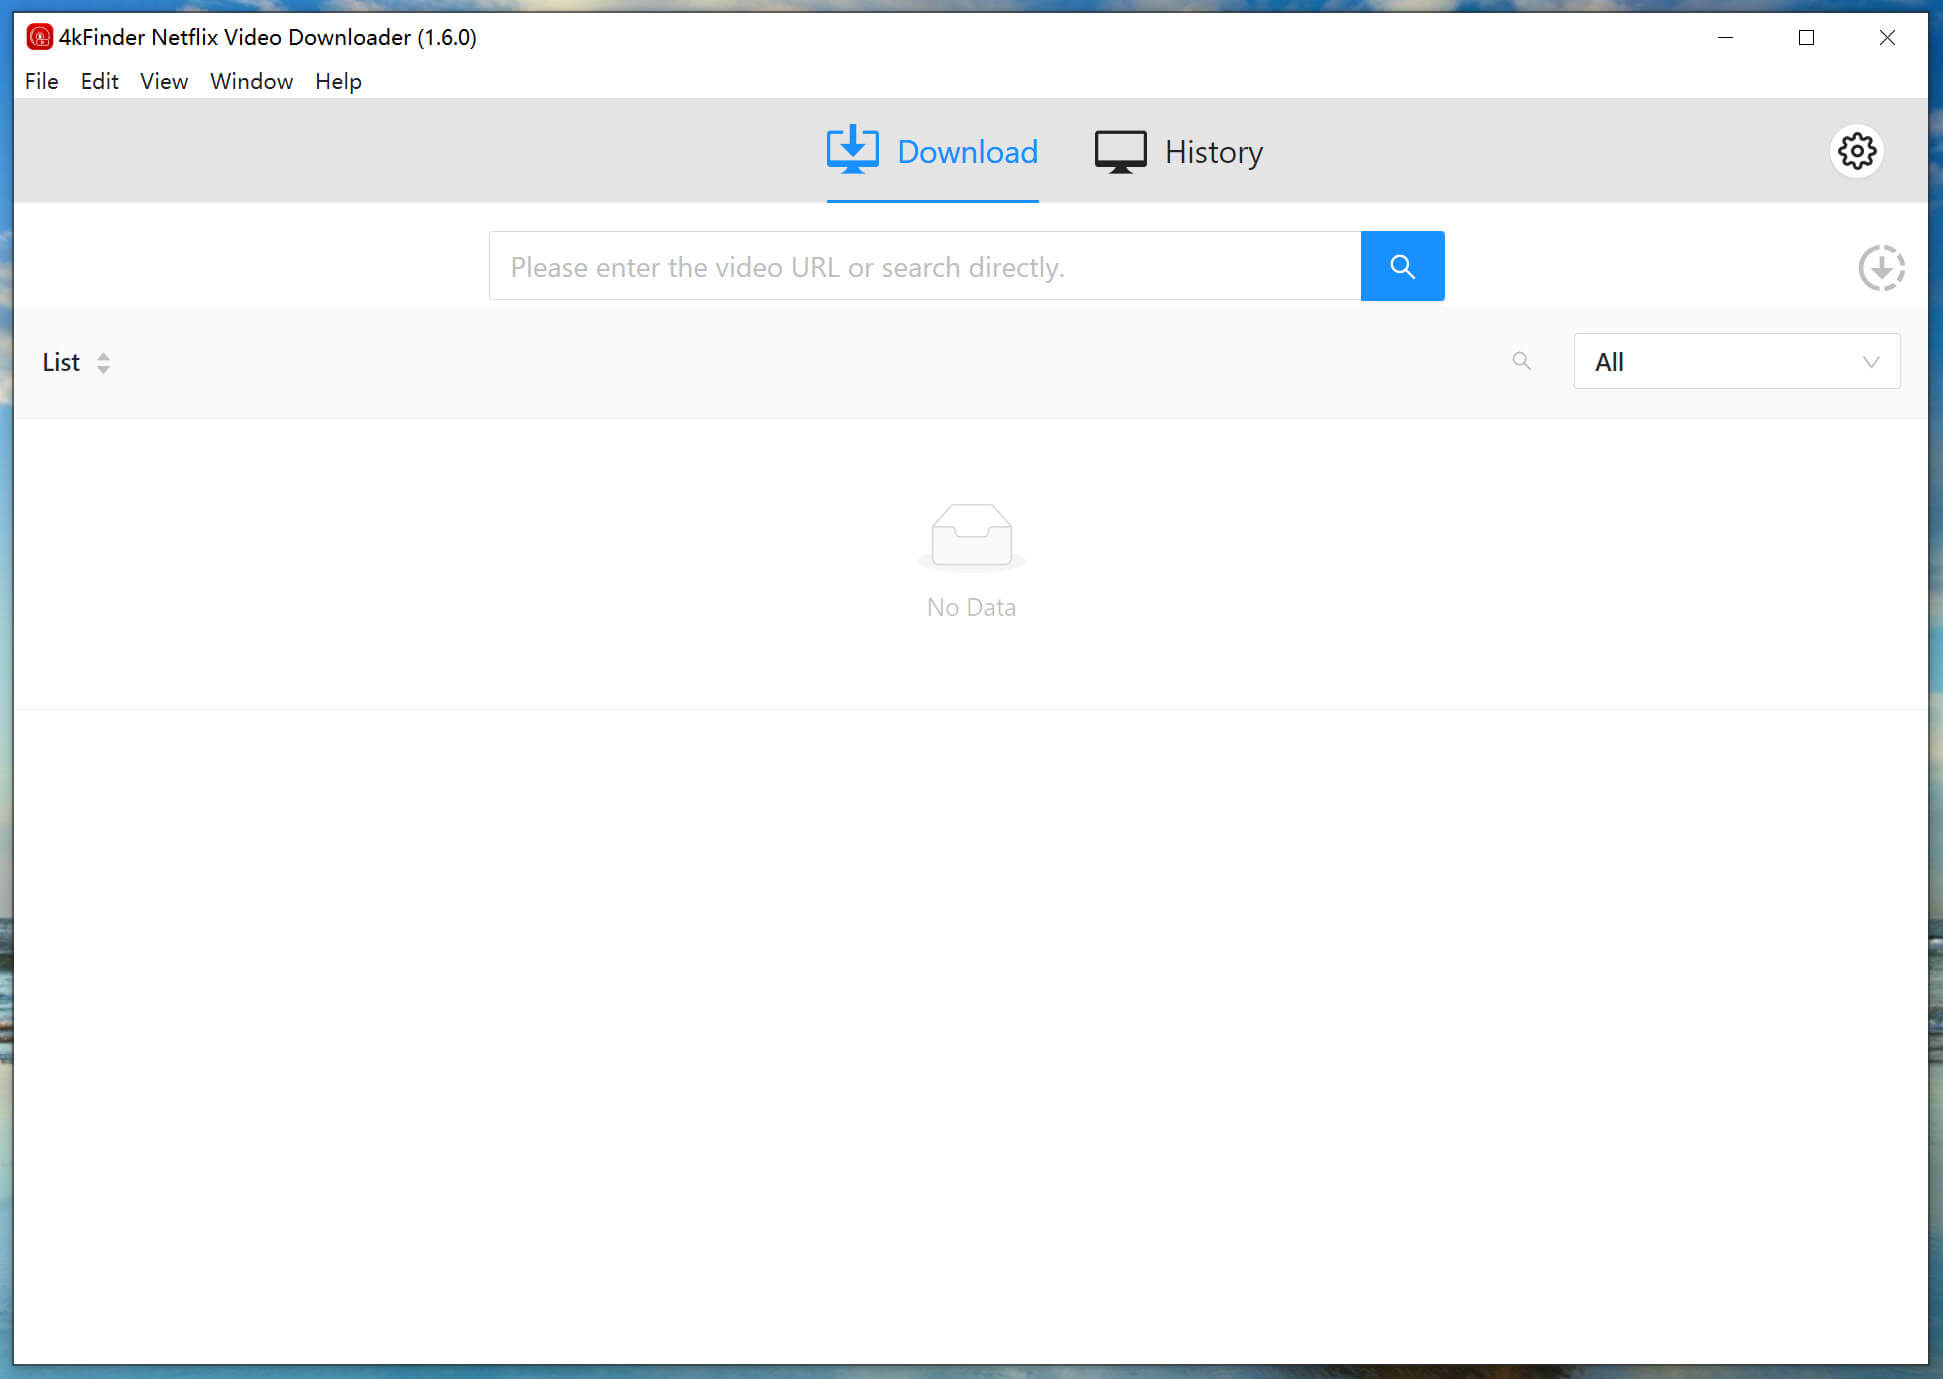The width and height of the screenshot is (1943, 1379).
Task: Switch to the Download tab
Action: (x=933, y=151)
